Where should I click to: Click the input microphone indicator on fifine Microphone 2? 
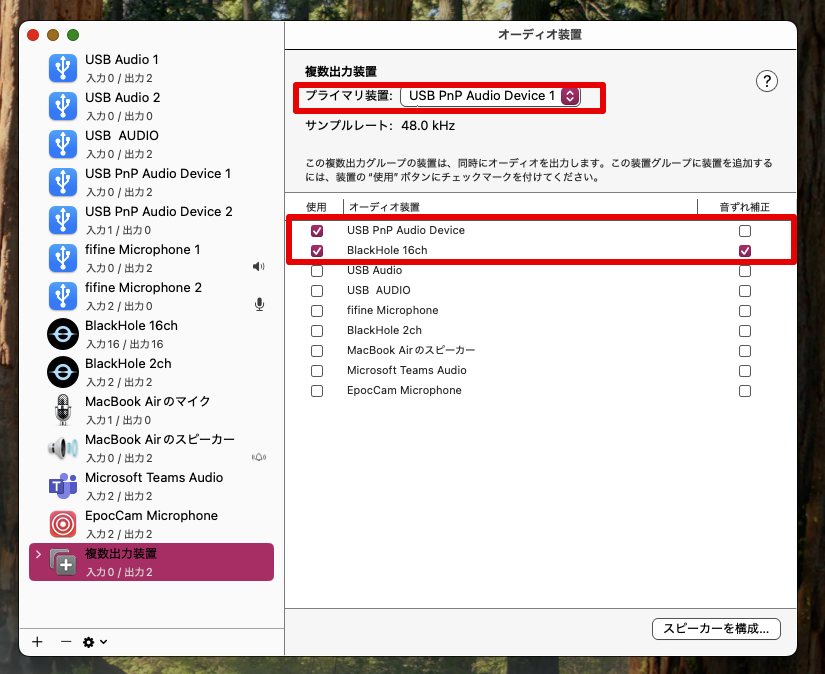[x=259, y=305]
